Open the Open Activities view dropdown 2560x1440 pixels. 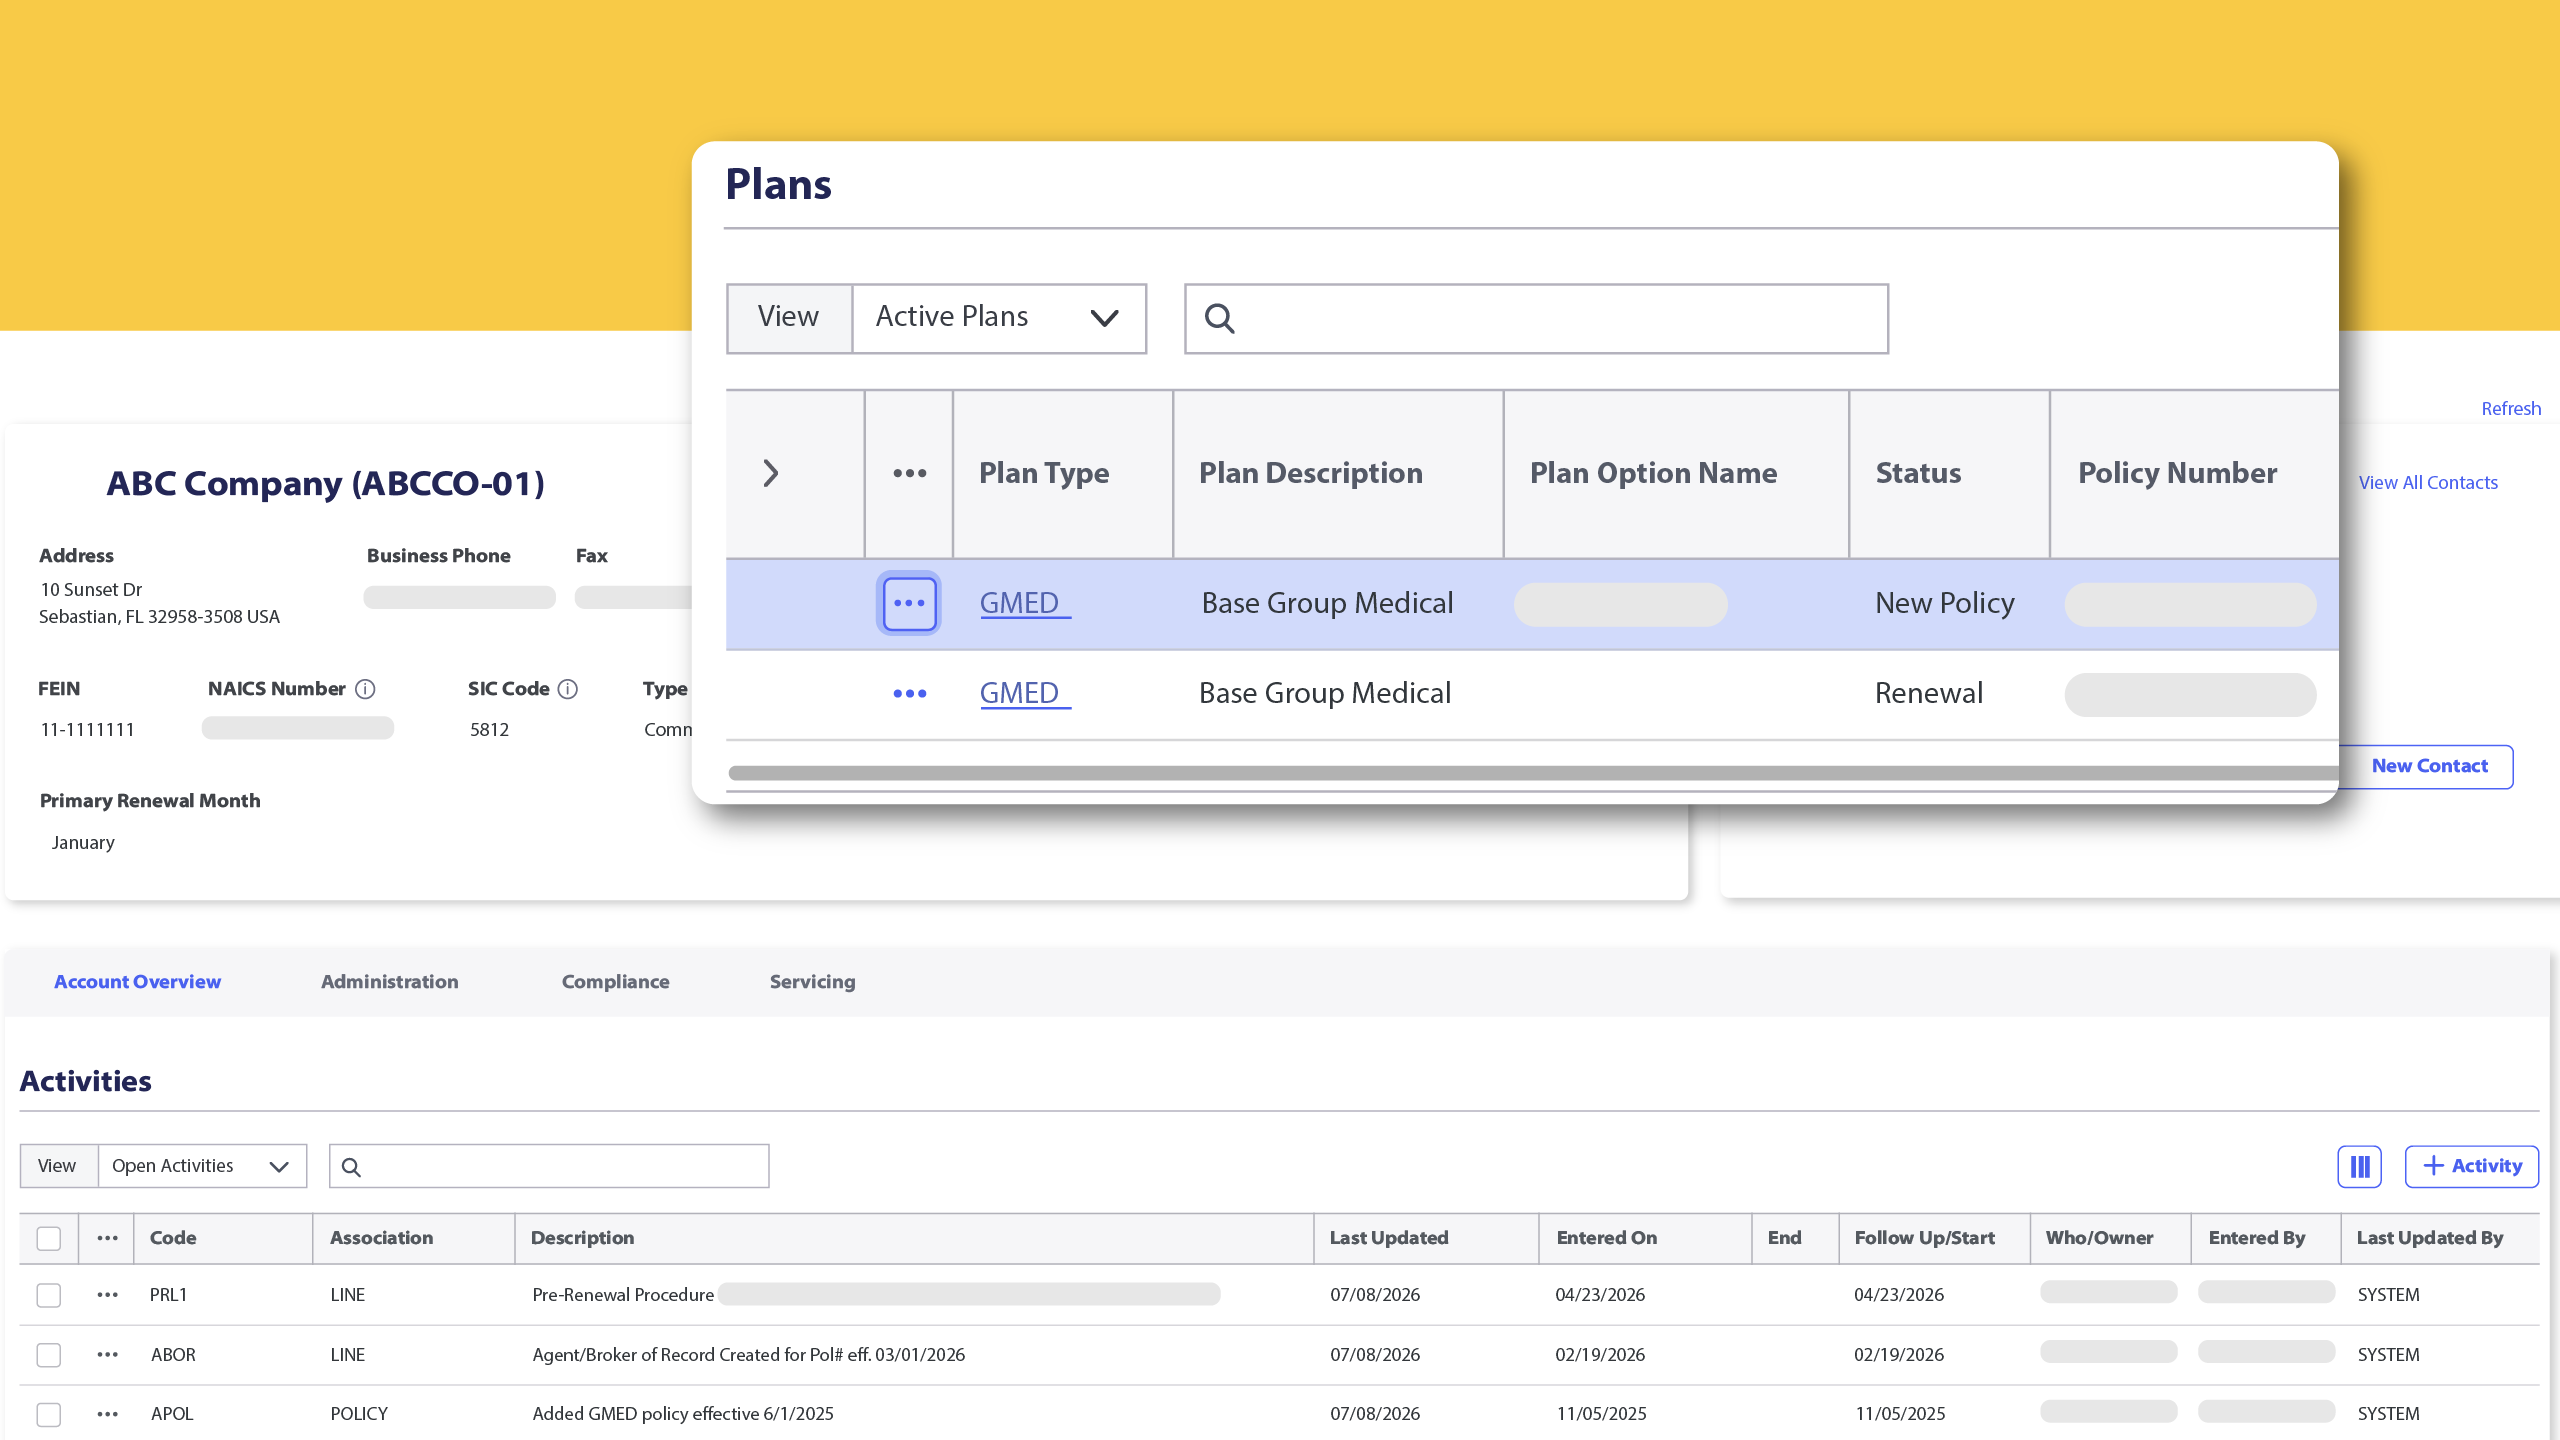202,1166
